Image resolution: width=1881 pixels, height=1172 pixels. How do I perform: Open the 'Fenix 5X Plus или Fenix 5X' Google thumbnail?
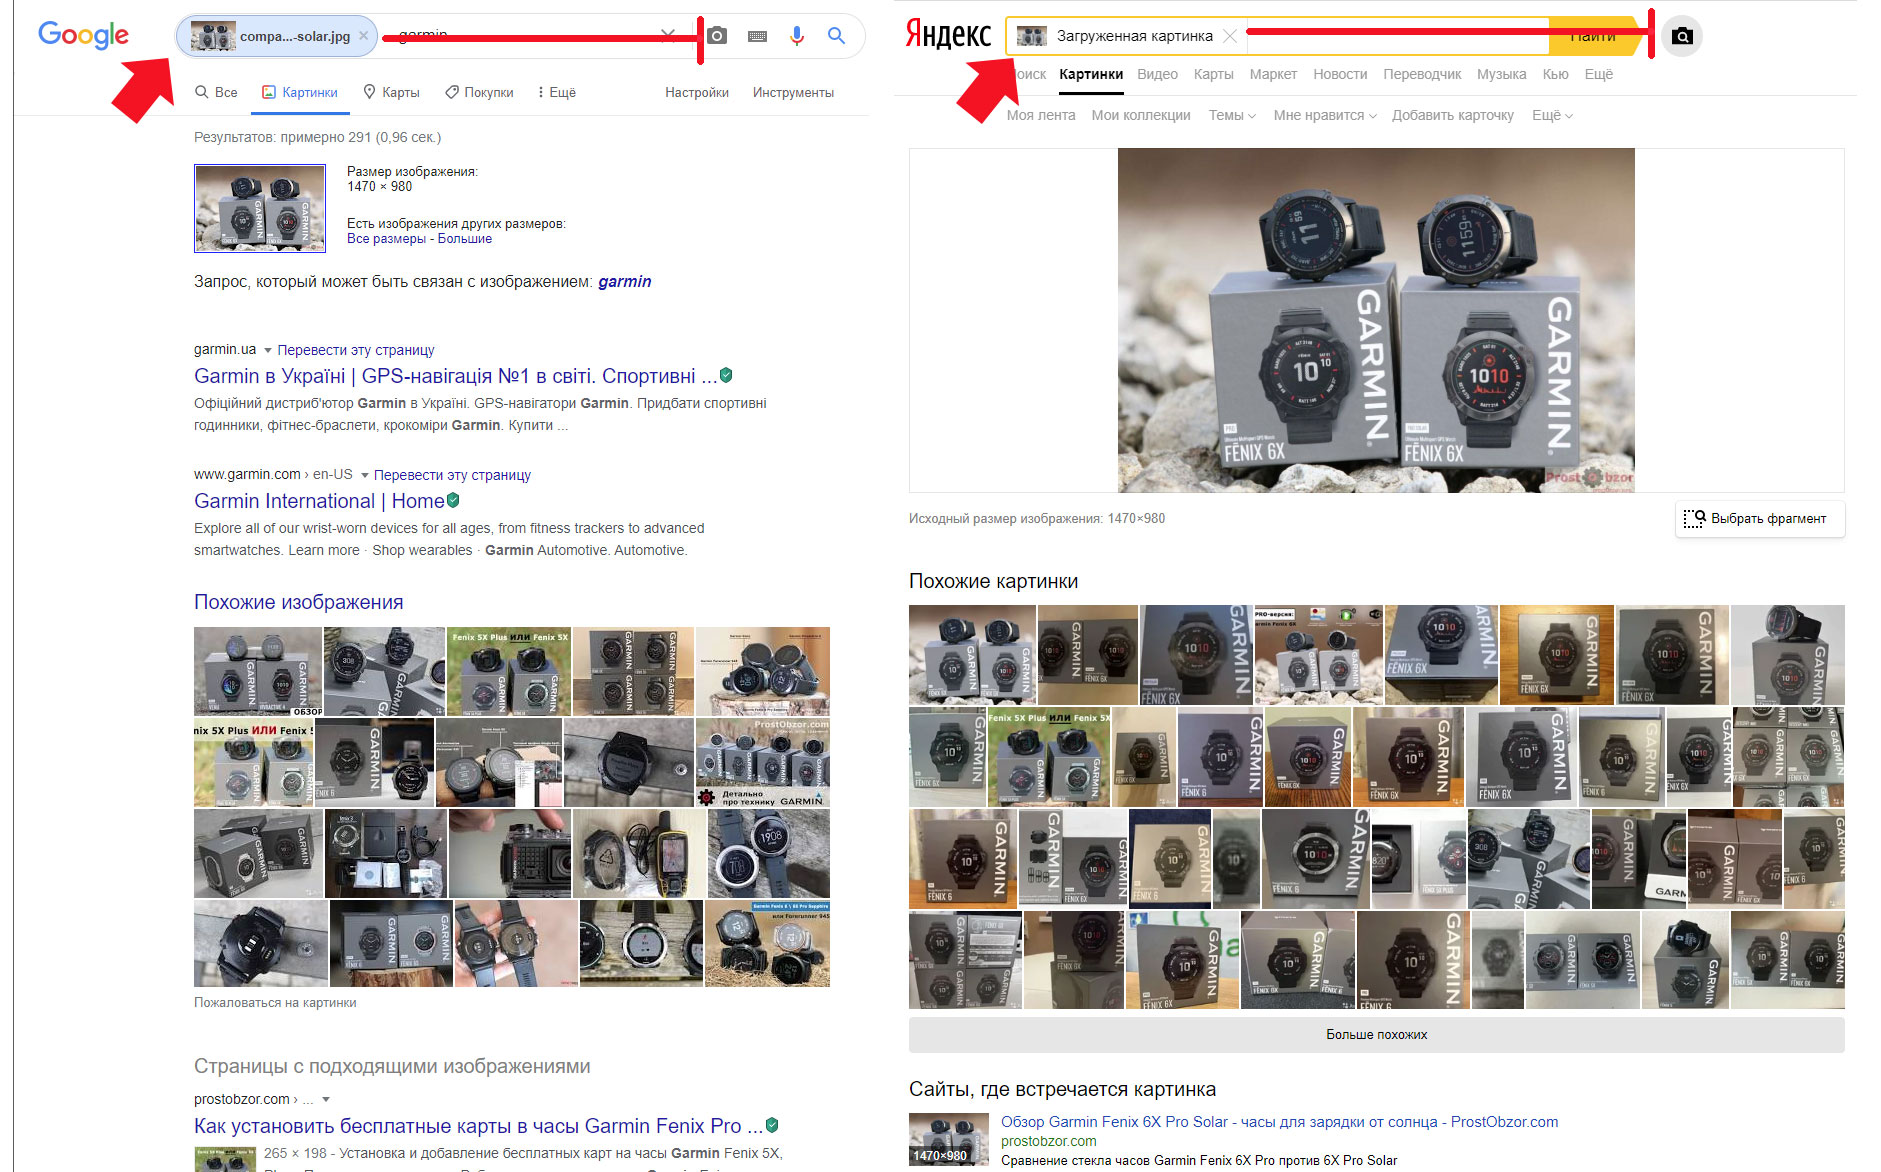pos(508,671)
